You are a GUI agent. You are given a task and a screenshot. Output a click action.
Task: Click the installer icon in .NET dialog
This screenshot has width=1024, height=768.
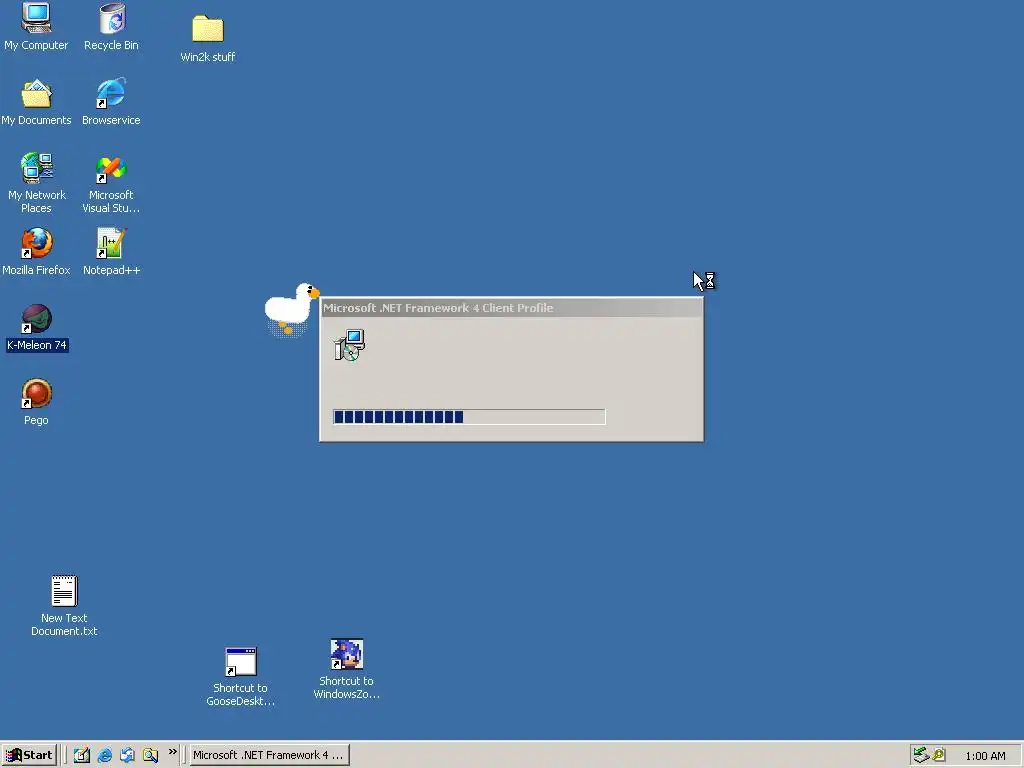tap(349, 345)
